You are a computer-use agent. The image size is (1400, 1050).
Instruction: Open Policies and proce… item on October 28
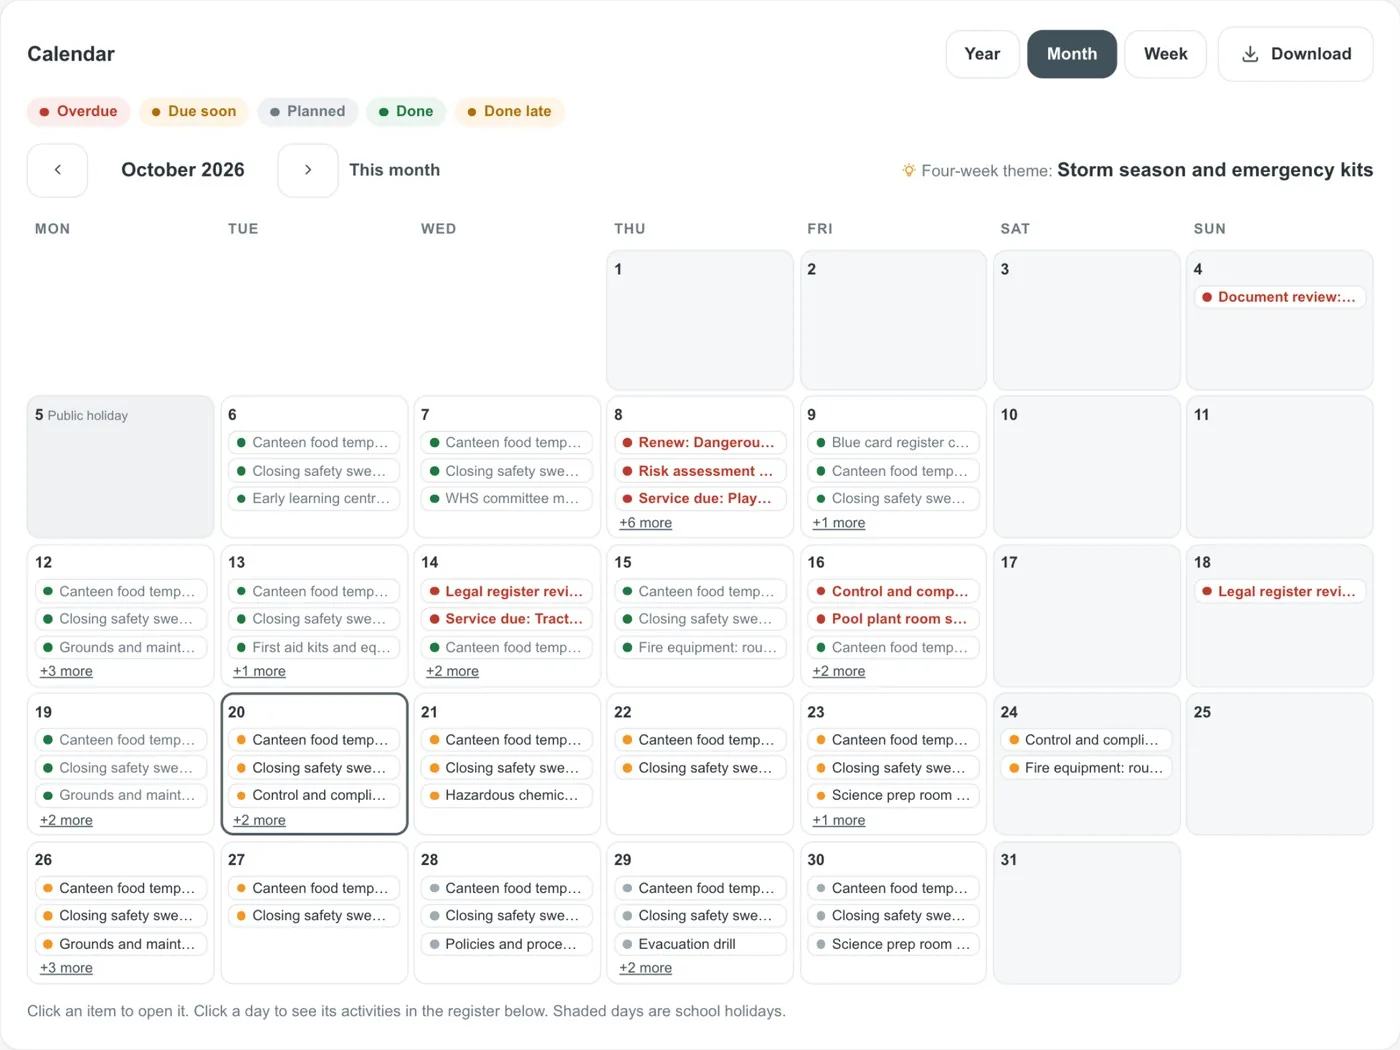click(x=507, y=944)
